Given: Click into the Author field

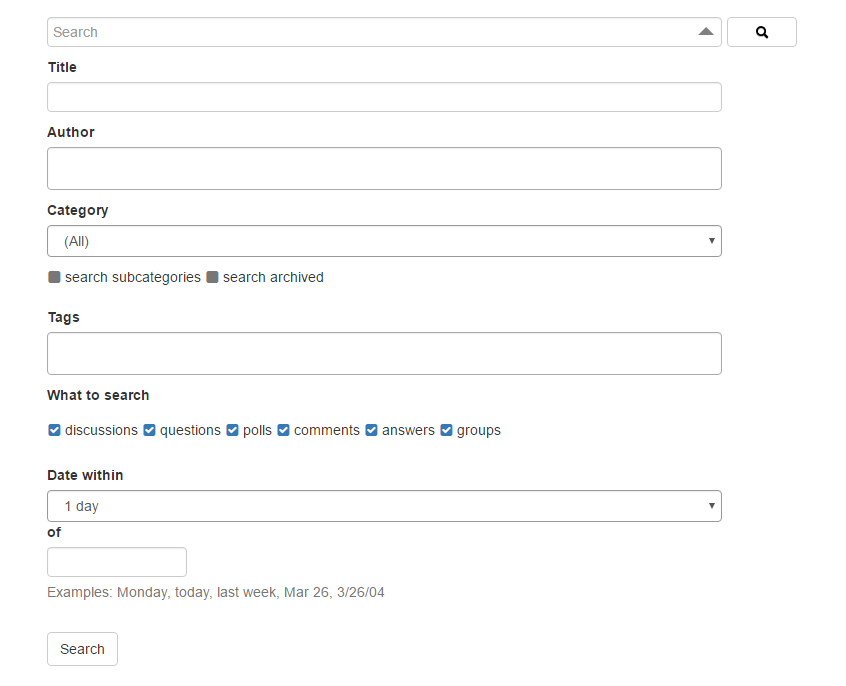Looking at the screenshot, I should pos(384,168).
